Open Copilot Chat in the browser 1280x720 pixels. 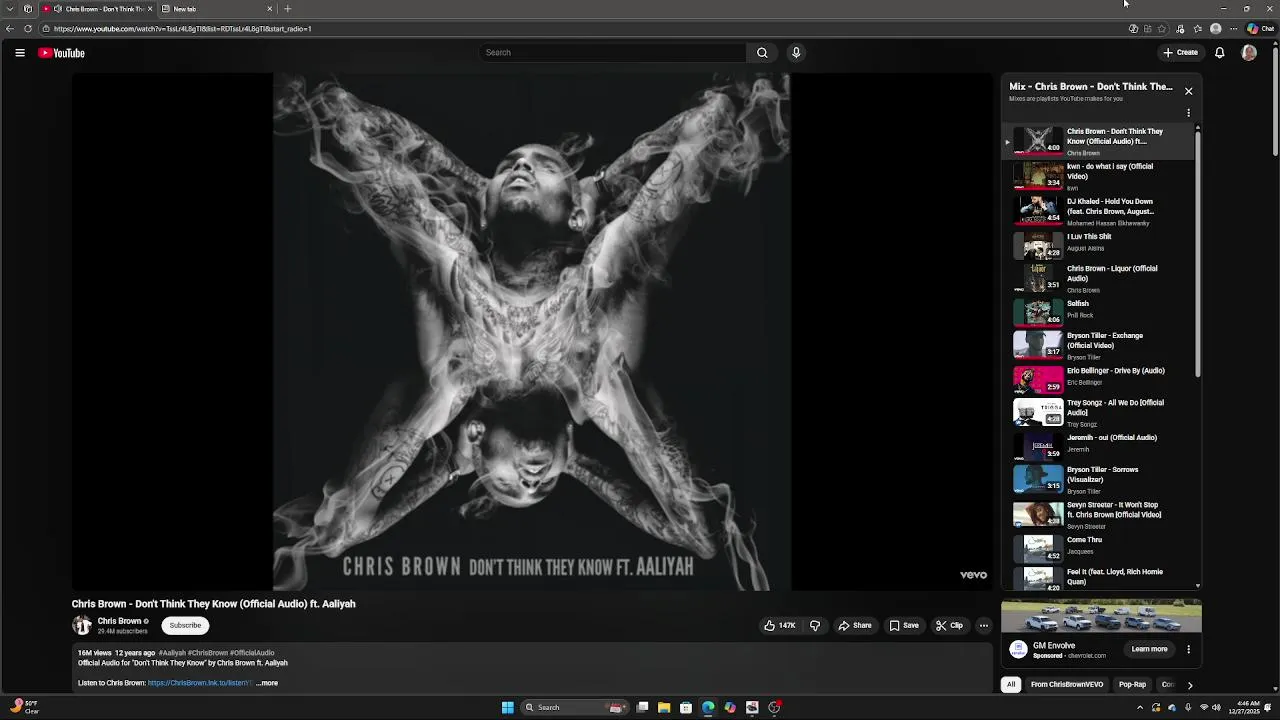(x=1260, y=29)
